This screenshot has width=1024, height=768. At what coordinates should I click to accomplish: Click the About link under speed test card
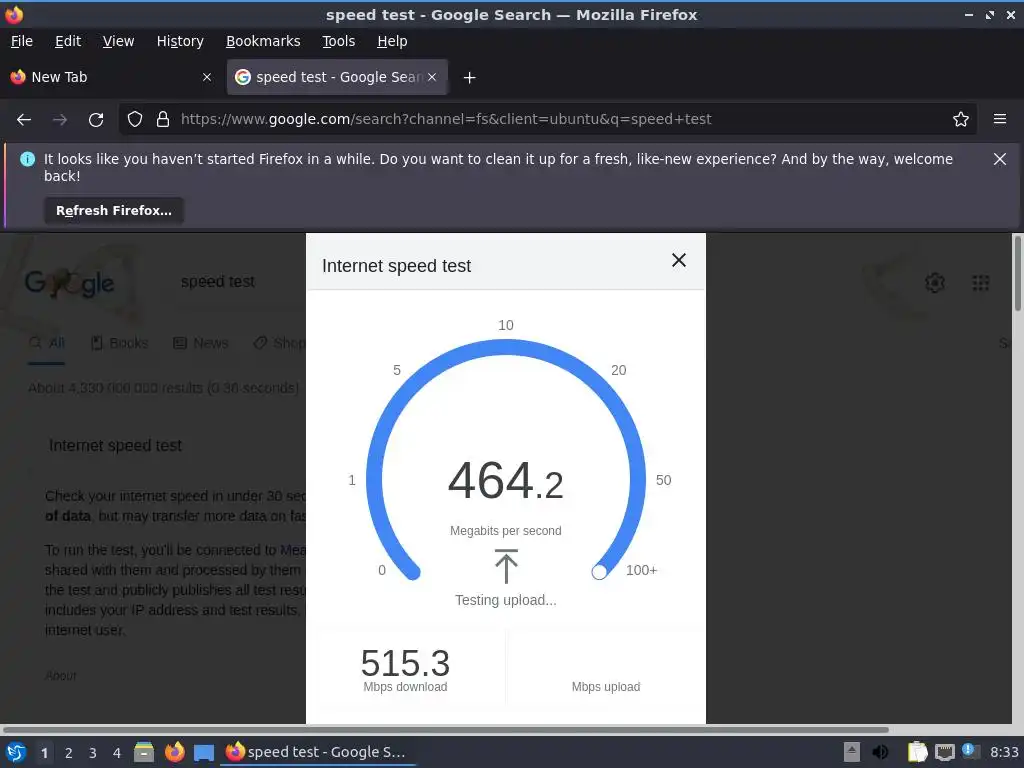(61, 676)
